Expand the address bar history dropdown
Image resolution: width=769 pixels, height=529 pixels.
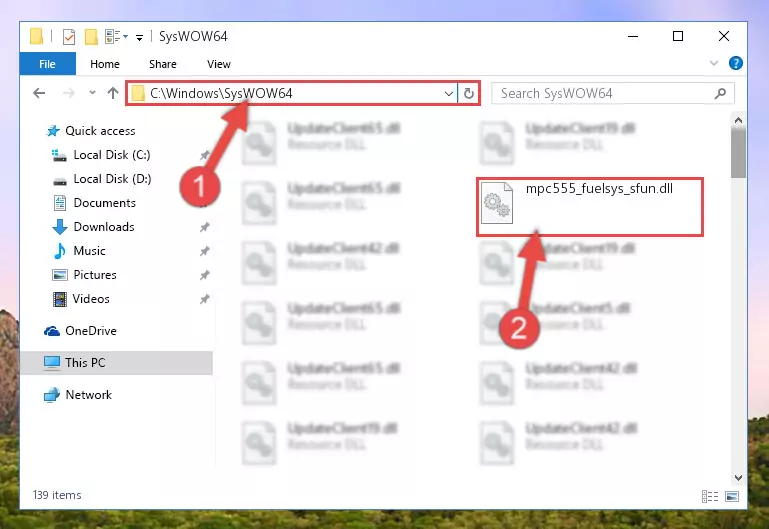pos(448,93)
